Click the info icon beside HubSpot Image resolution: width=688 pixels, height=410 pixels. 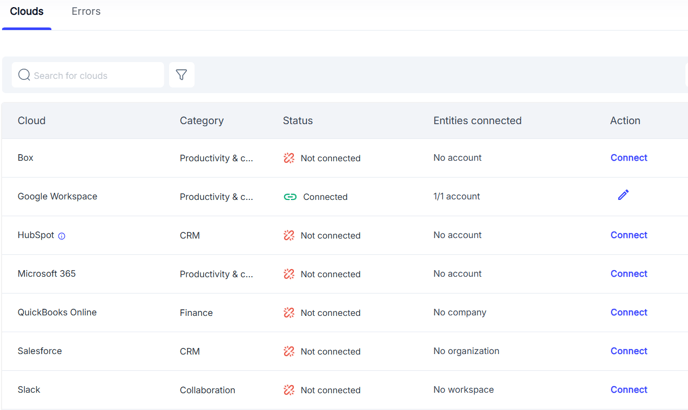[62, 236]
